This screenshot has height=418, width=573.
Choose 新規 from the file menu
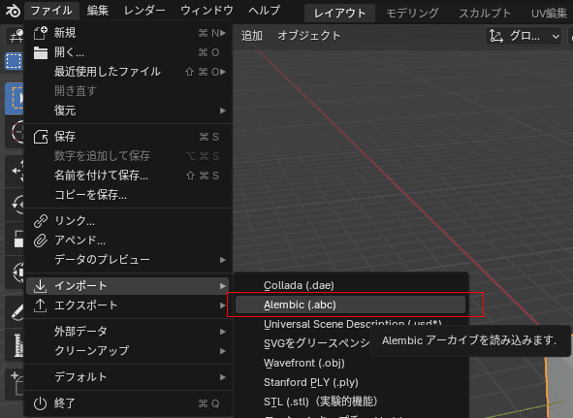(x=128, y=33)
